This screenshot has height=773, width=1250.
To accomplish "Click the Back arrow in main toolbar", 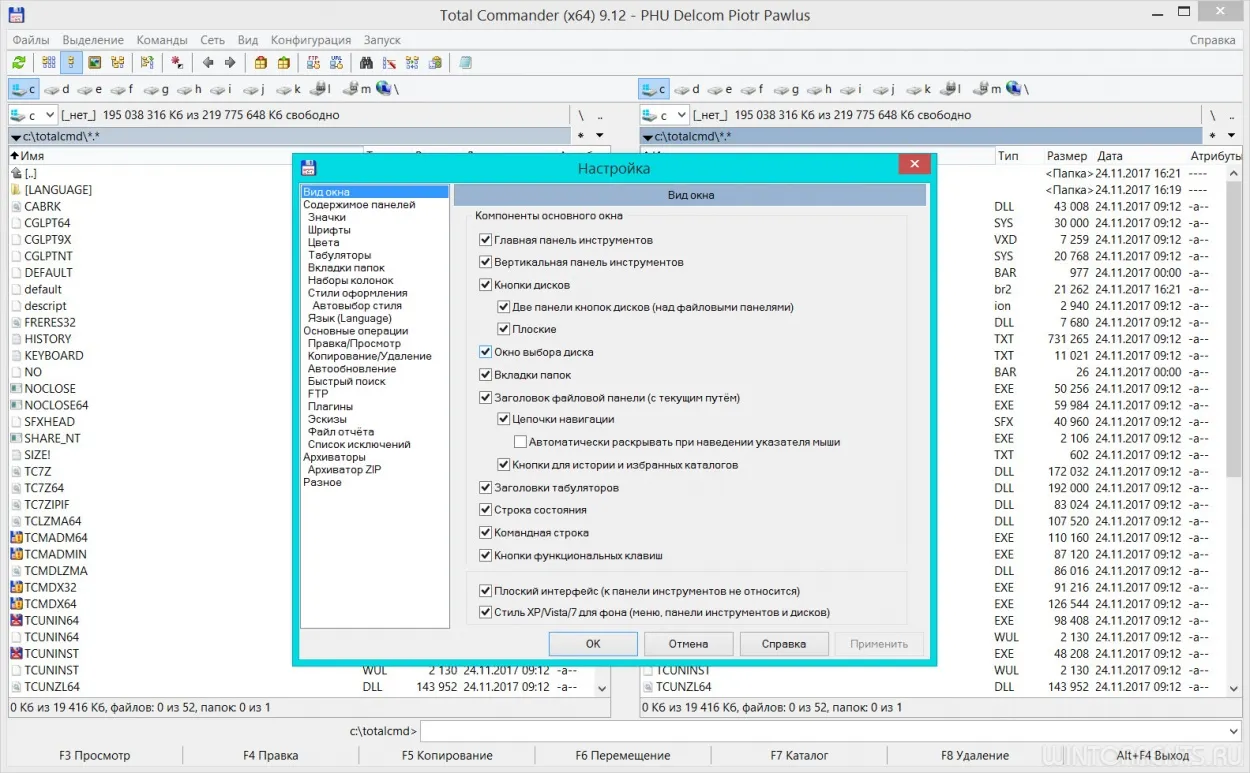I will click(208, 63).
